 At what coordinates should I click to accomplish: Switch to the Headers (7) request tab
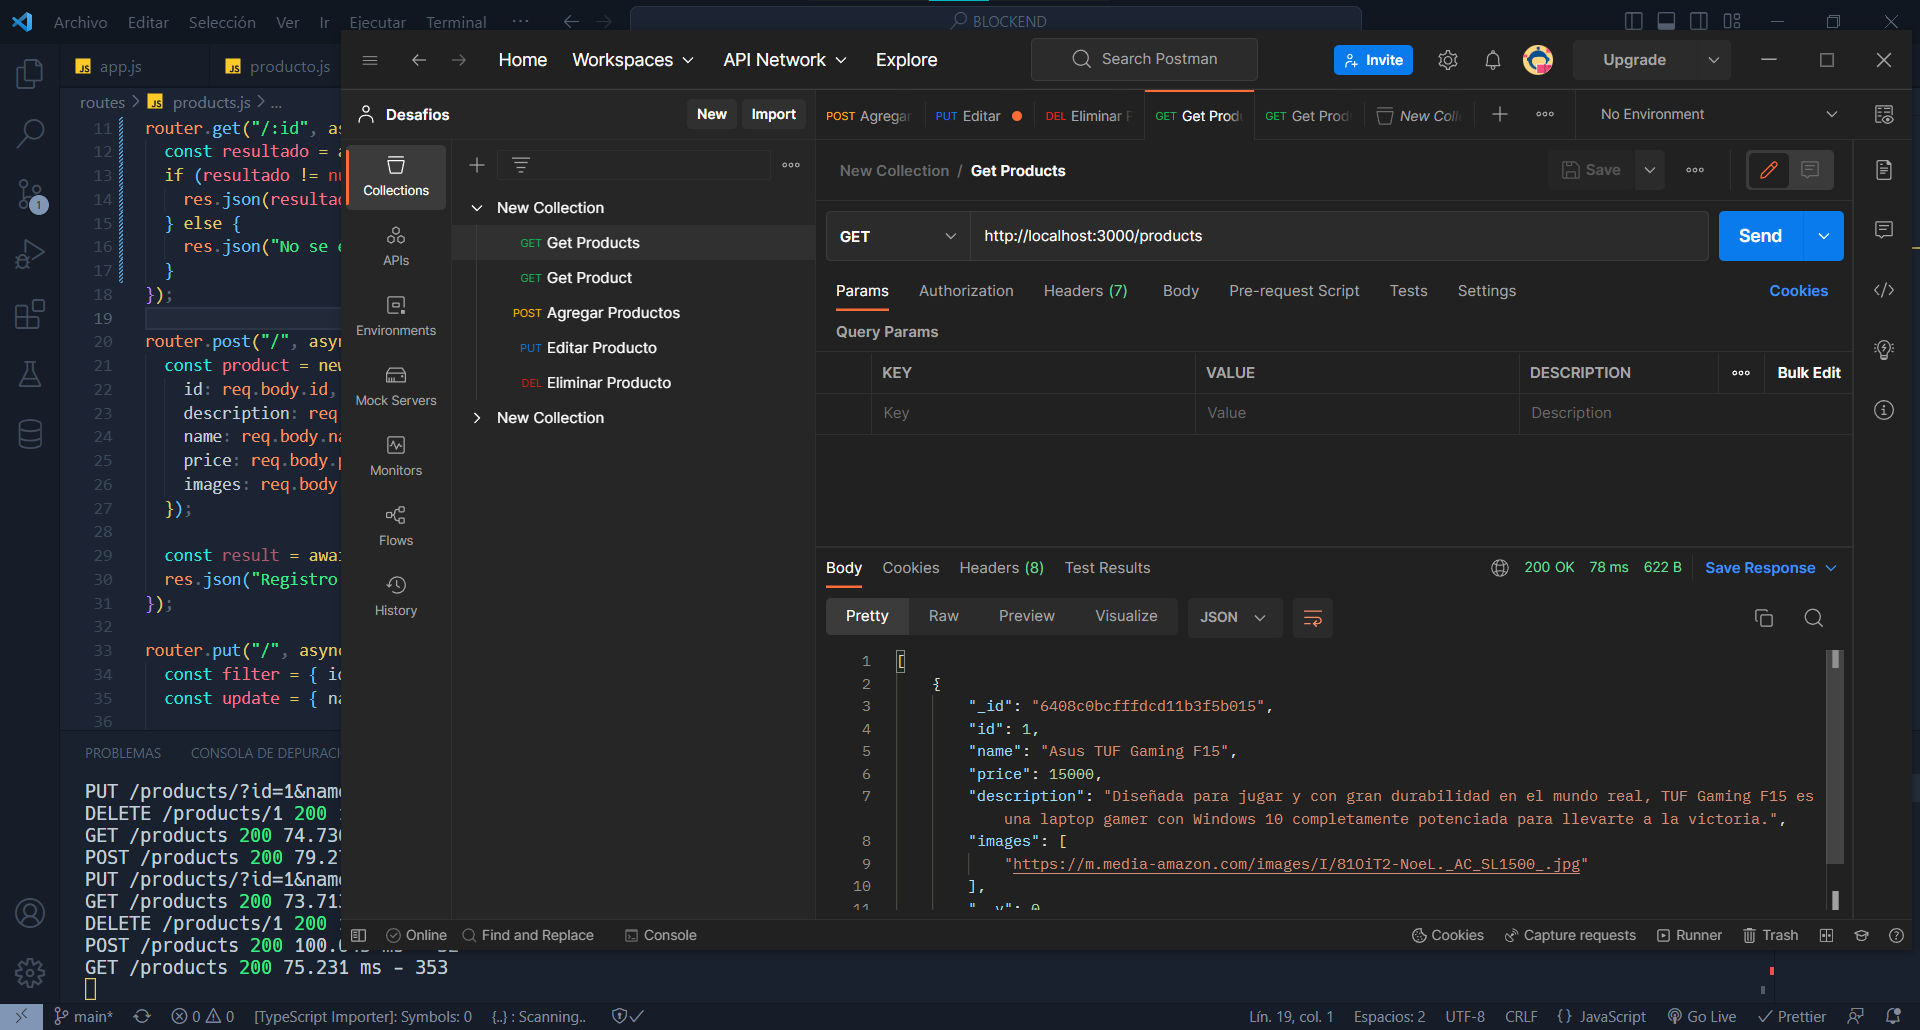[x=1085, y=291]
